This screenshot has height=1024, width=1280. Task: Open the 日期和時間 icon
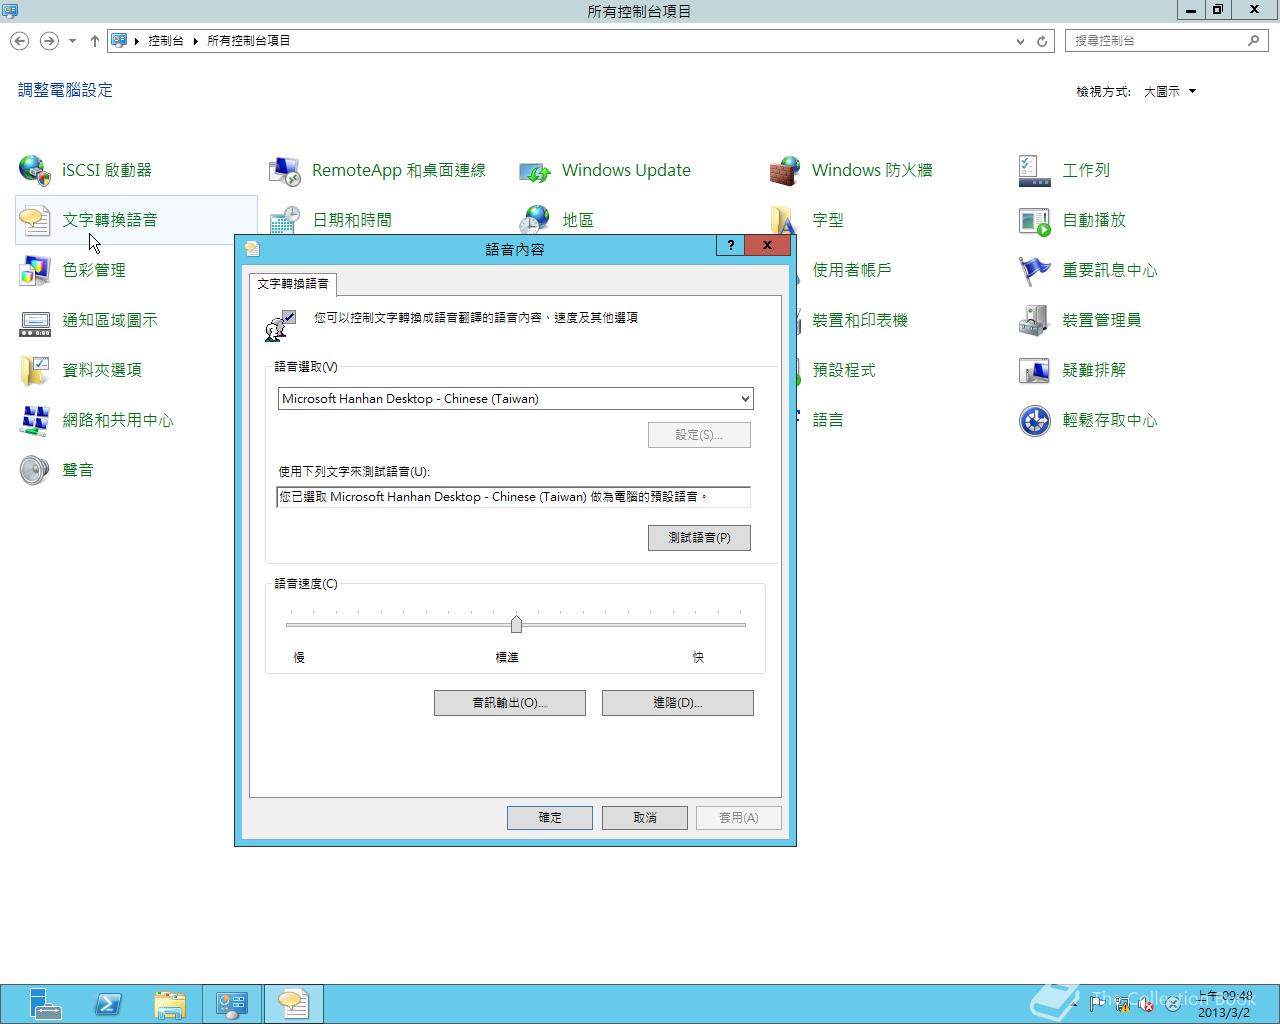[x=285, y=220]
